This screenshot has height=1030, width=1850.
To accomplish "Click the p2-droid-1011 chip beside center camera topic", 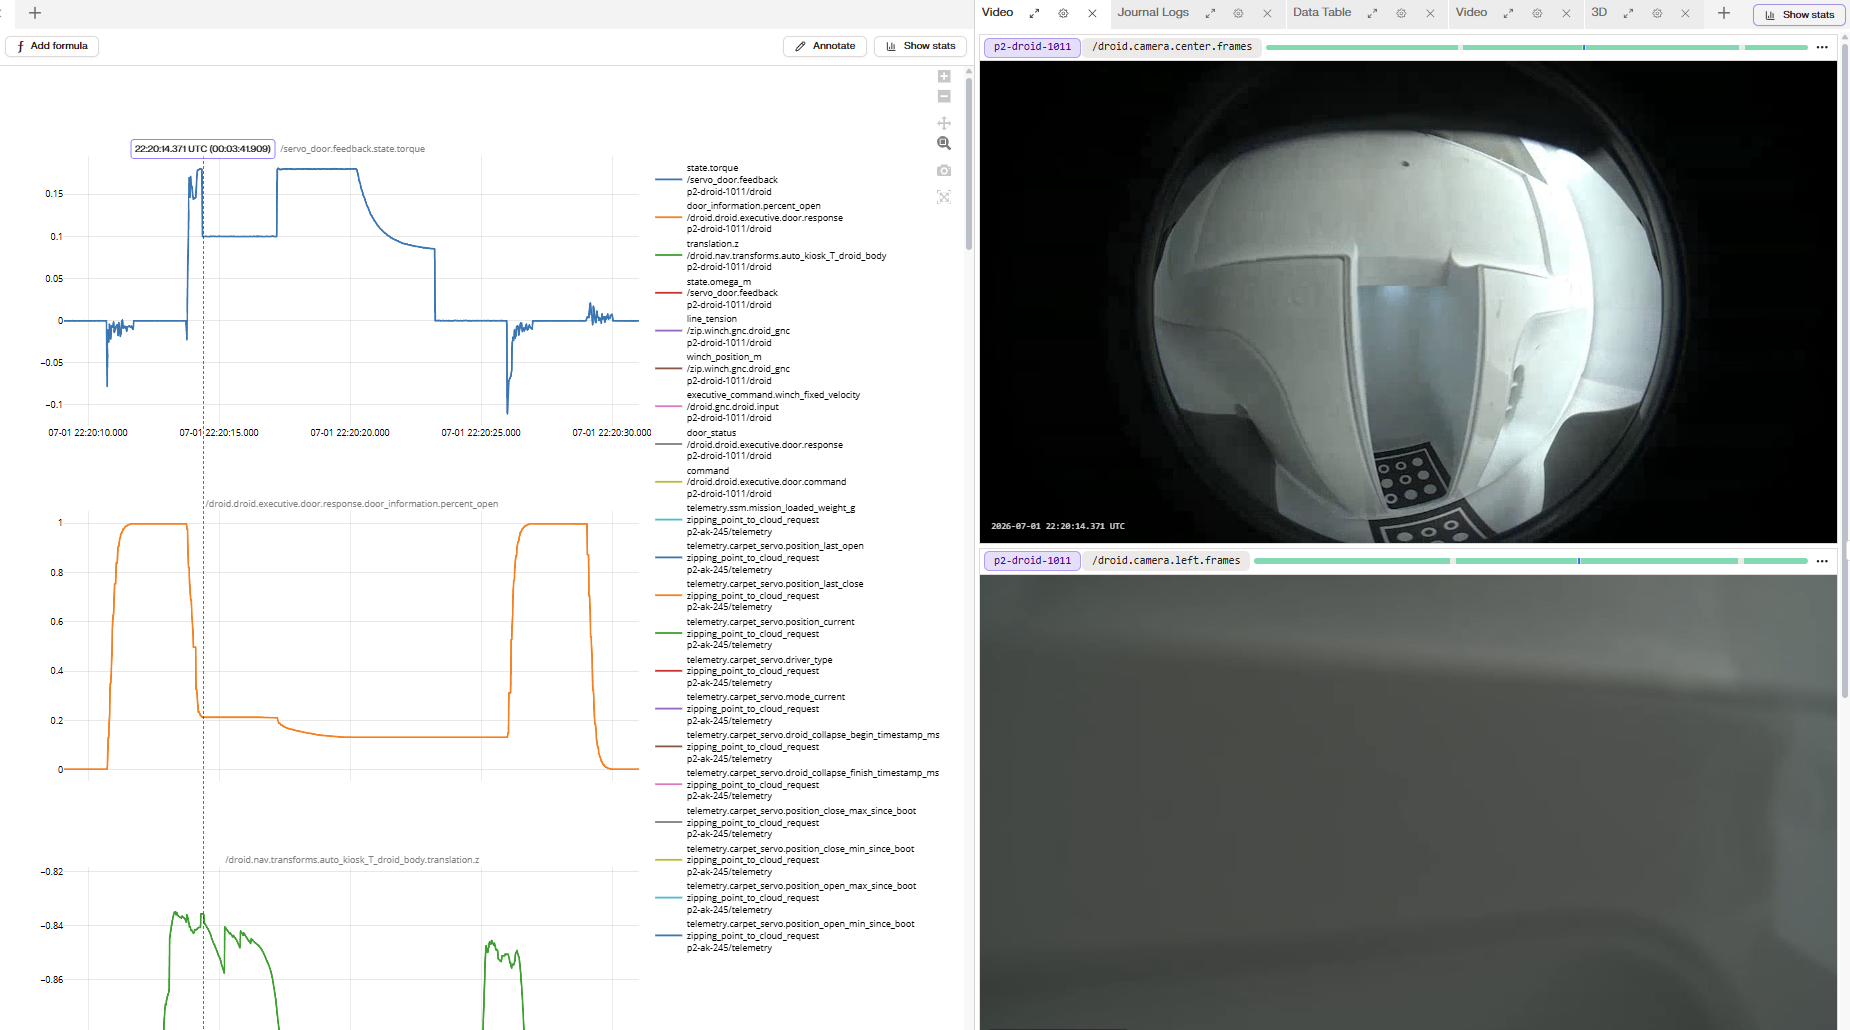I will [1032, 47].
